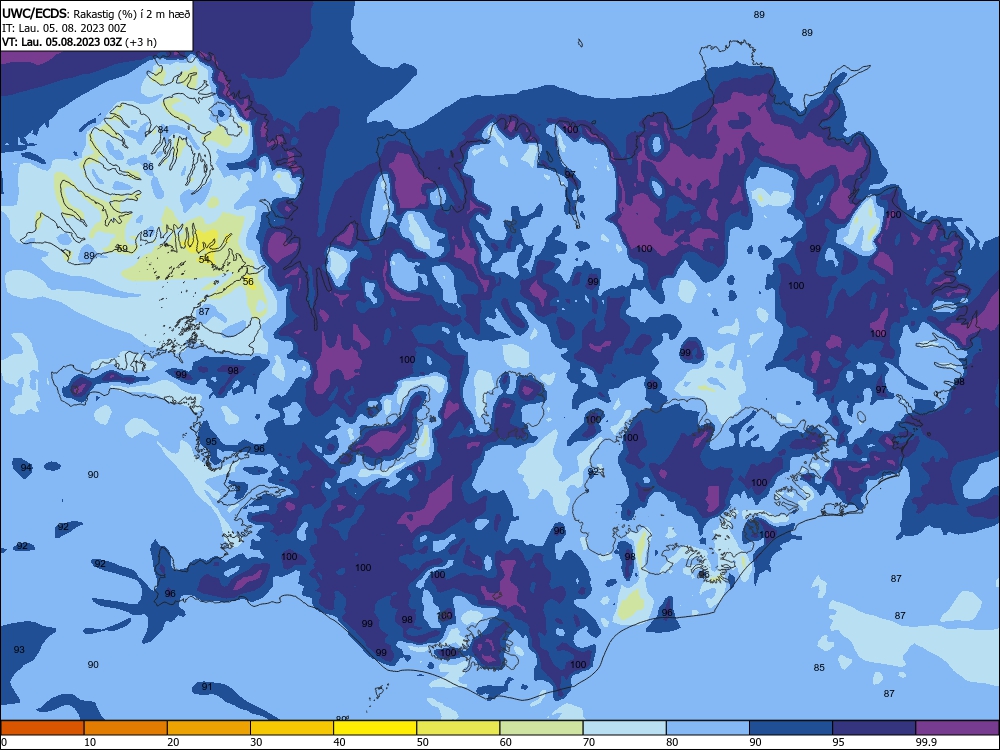This screenshot has height=750, width=1000.
Task: Click the 60–70 light green legend swatch
Action: 541,728
